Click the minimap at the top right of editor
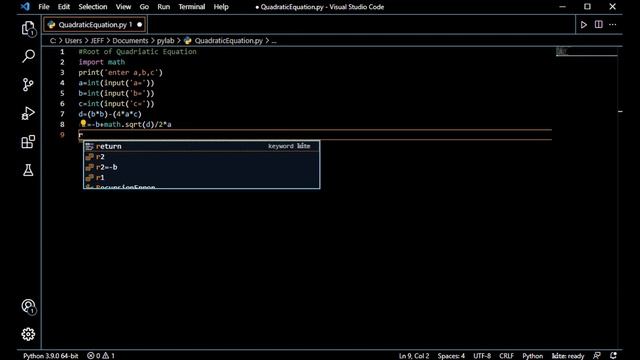Image resolution: width=640 pixels, height=360 pixels. pyautogui.click(x=587, y=52)
